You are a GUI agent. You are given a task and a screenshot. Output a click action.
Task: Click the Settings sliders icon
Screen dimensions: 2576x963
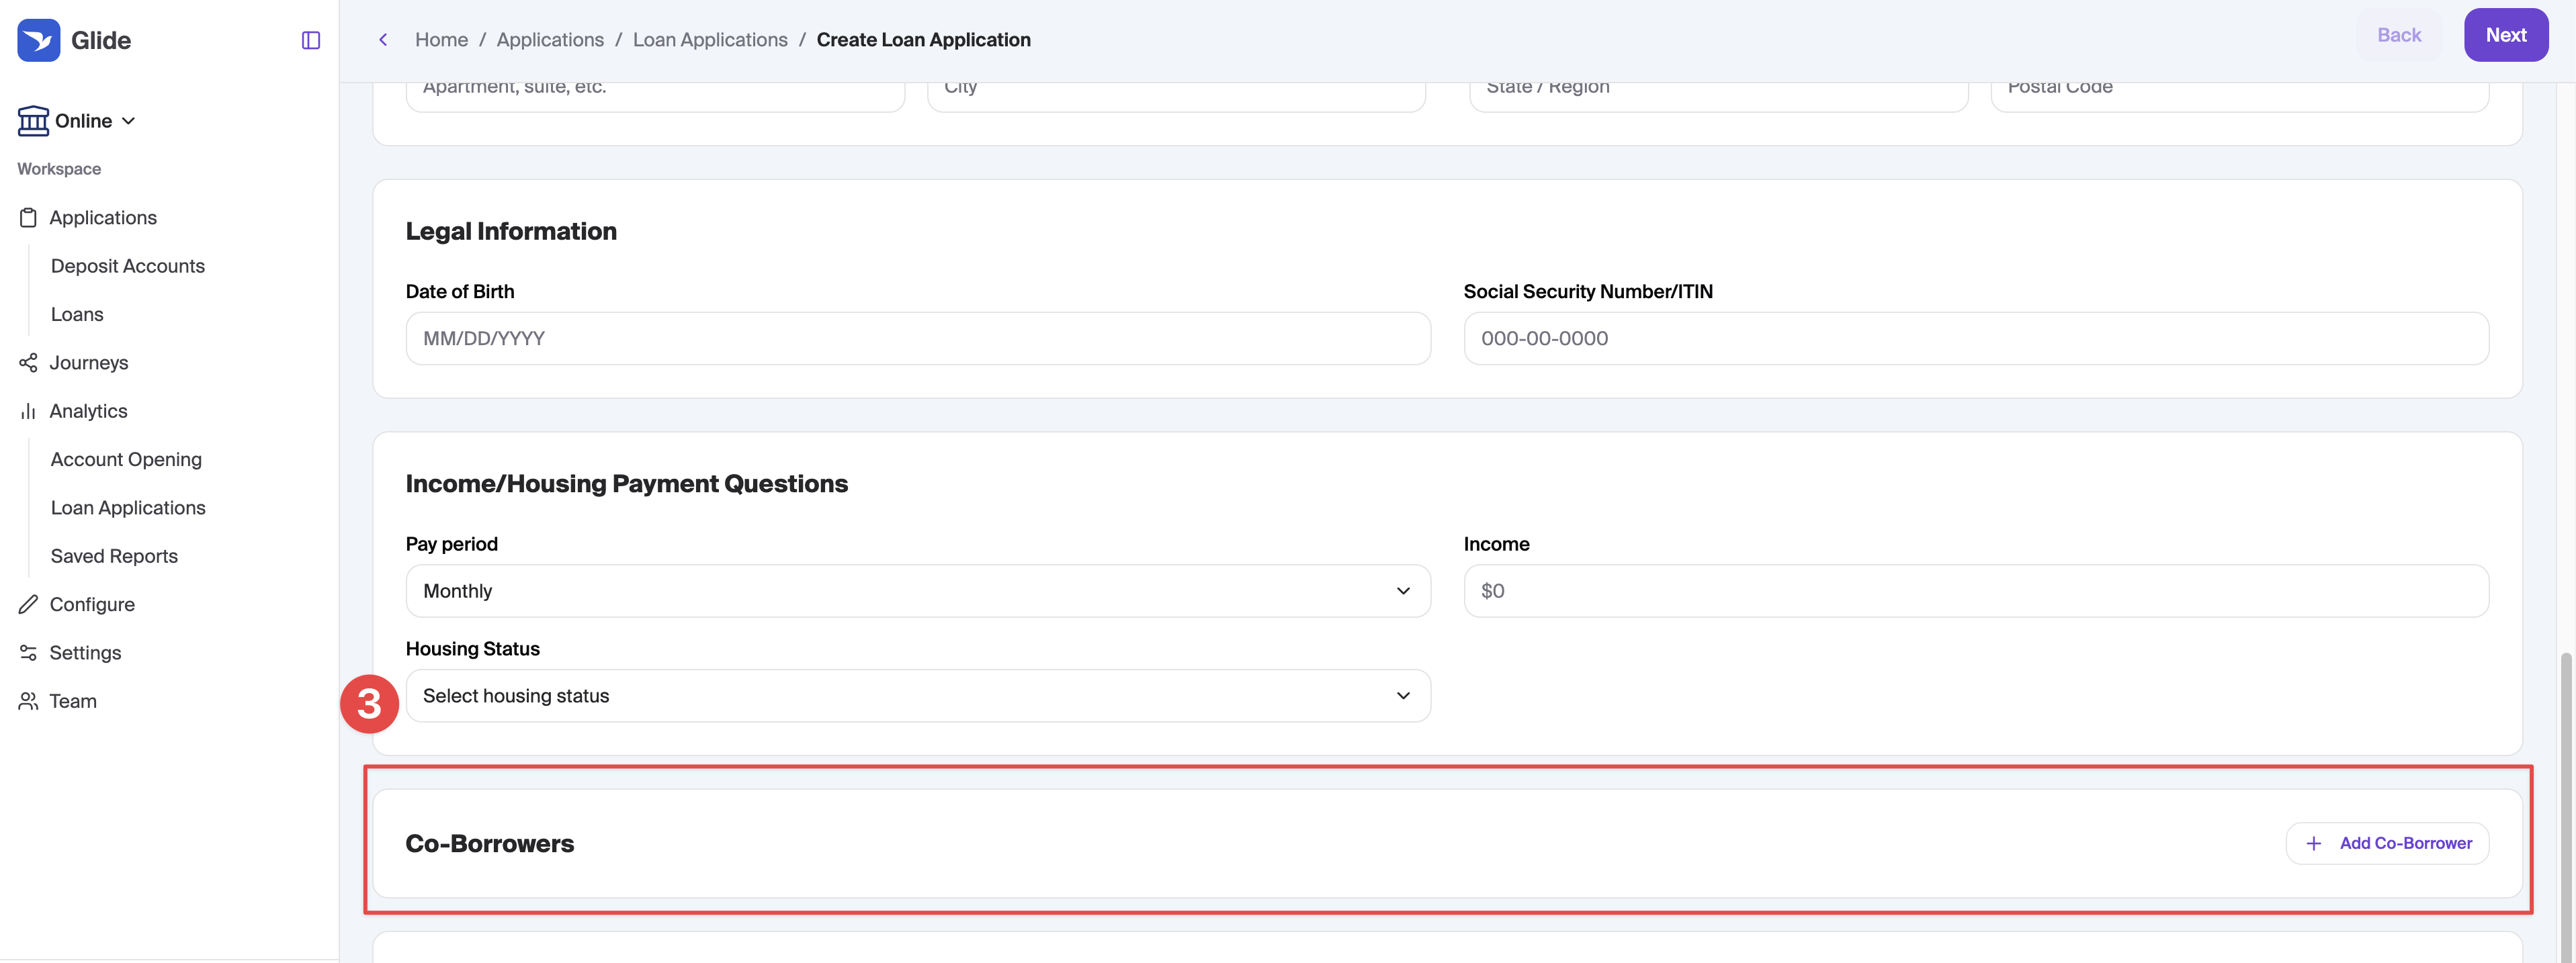pyautogui.click(x=28, y=652)
